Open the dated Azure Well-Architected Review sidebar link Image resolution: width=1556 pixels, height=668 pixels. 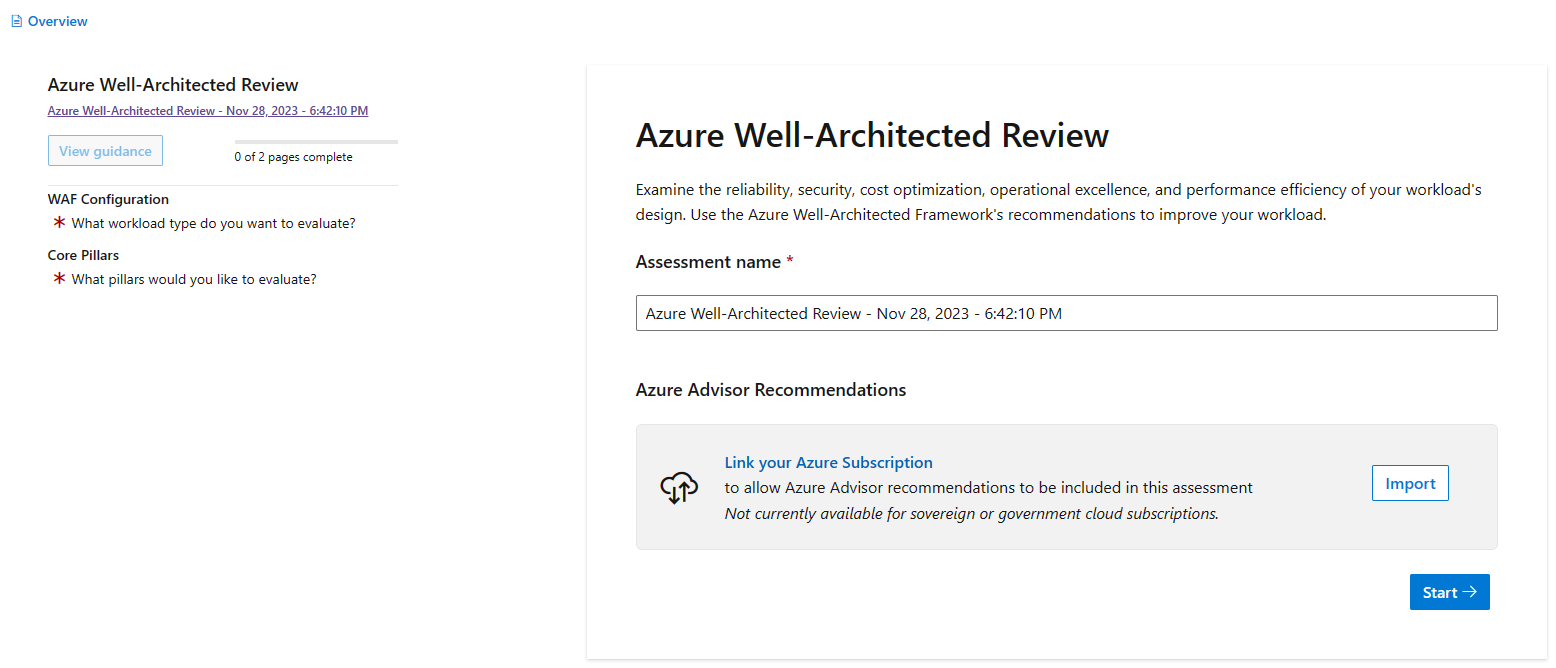207,111
